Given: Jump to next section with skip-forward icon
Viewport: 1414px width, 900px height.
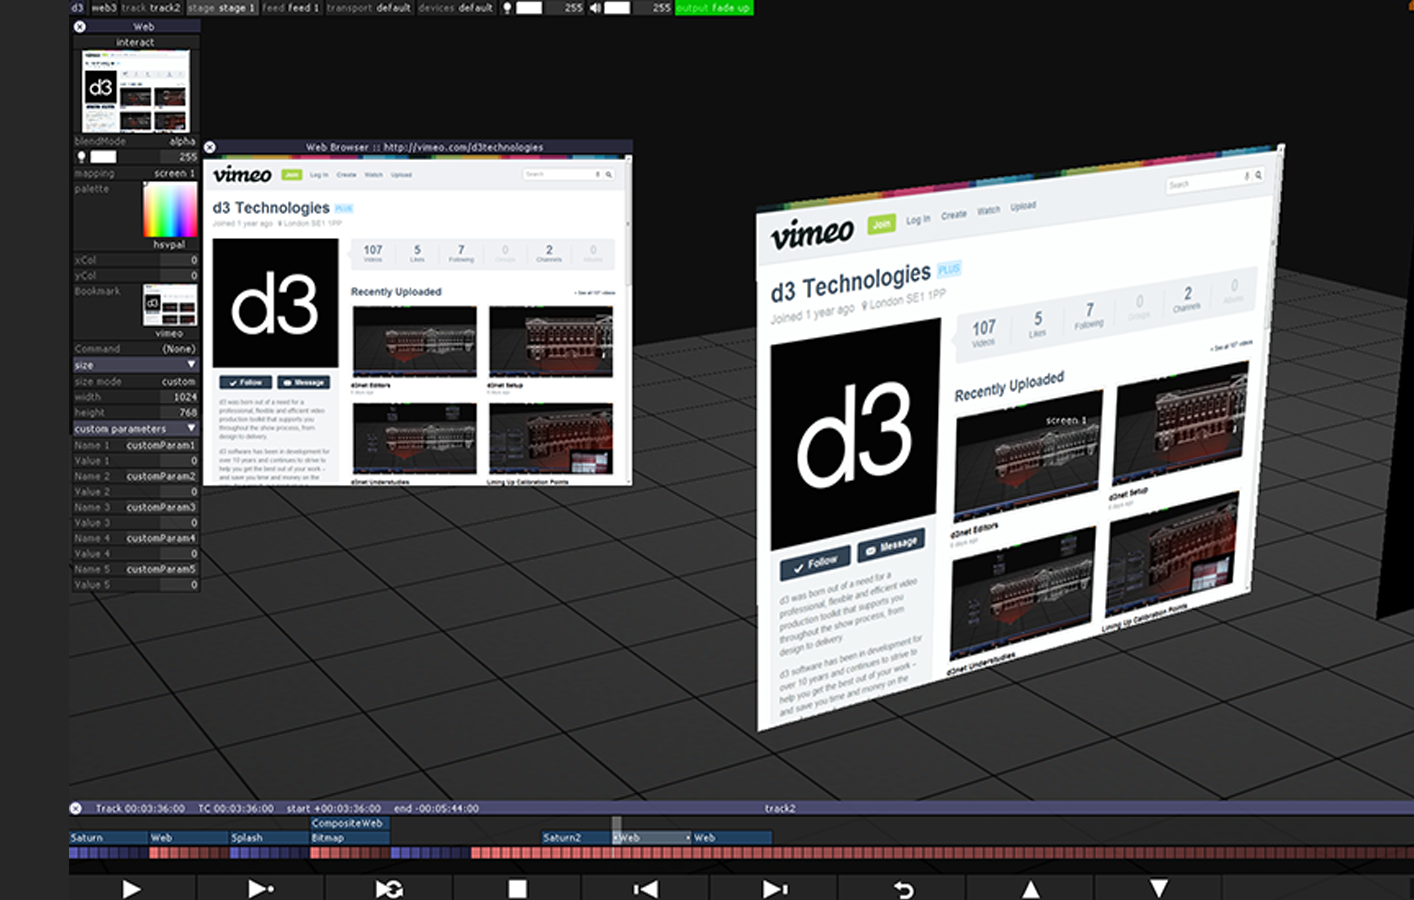Looking at the screenshot, I should [x=774, y=889].
